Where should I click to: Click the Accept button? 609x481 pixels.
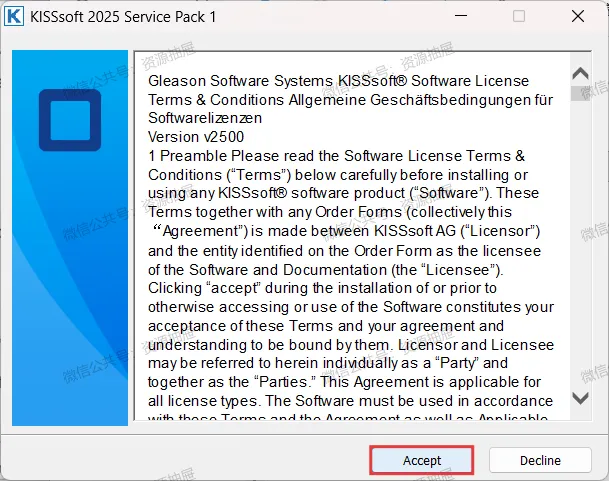tap(422, 460)
